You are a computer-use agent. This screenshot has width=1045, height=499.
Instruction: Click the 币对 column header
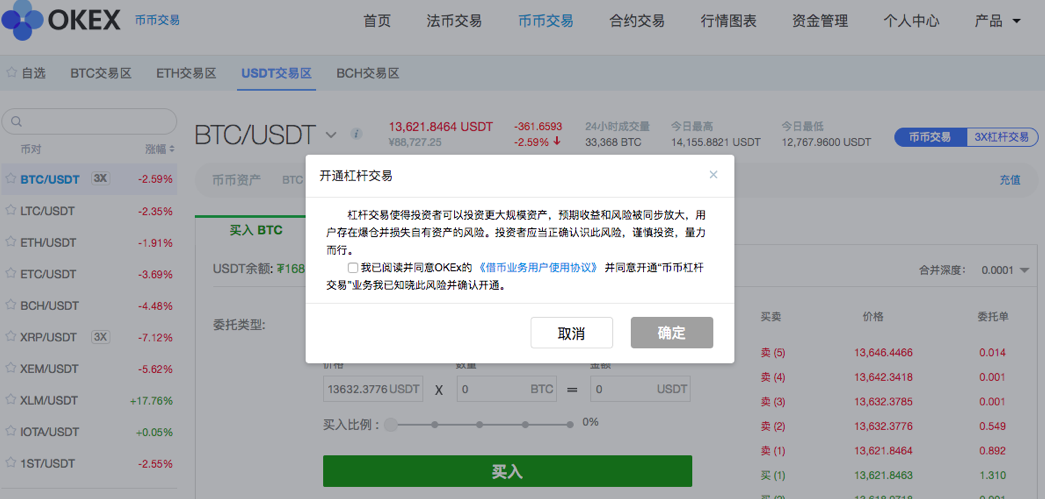click(31, 149)
